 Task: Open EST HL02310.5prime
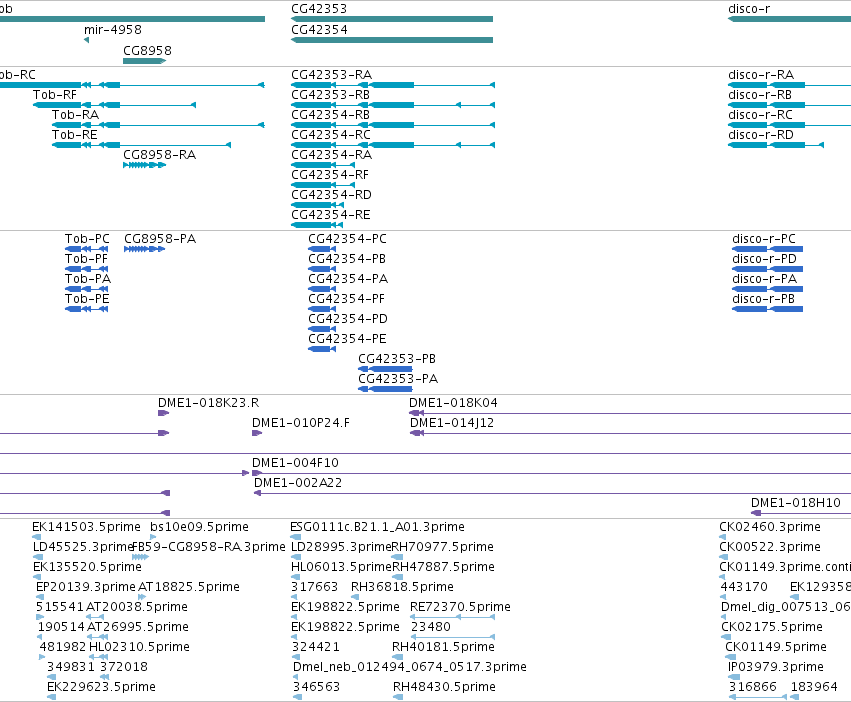(98, 657)
